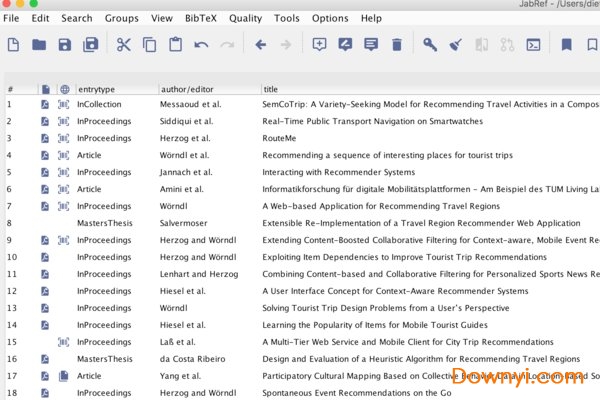600x400 pixels.
Task: Undo the last action
Action: (x=201, y=45)
